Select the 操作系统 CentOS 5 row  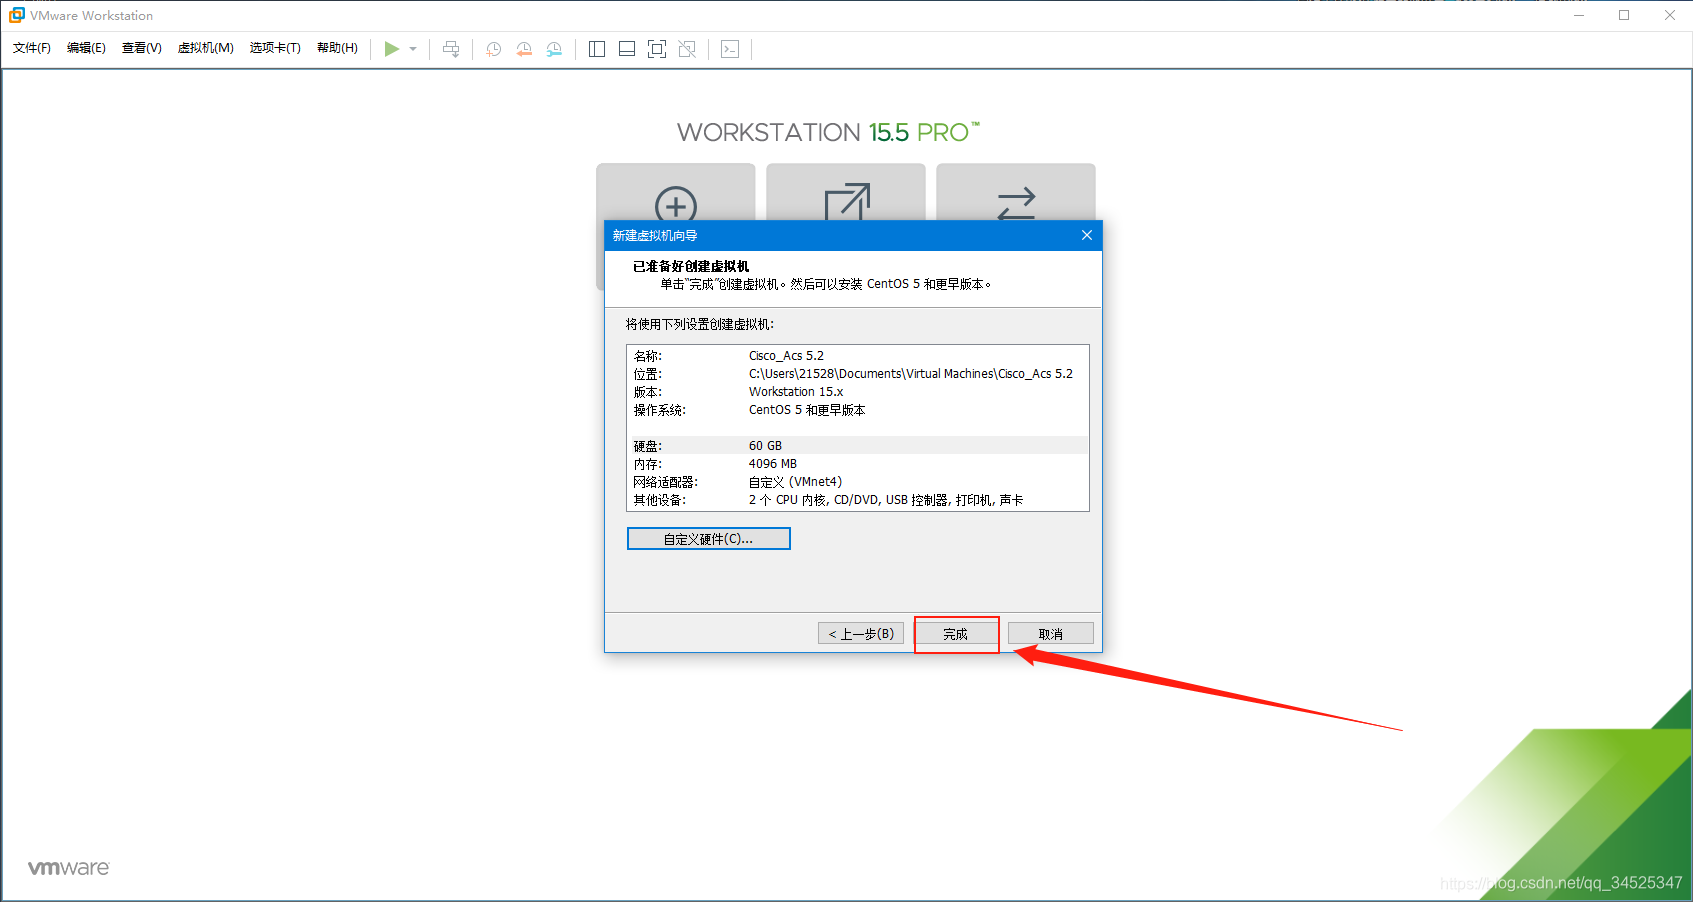tap(857, 410)
